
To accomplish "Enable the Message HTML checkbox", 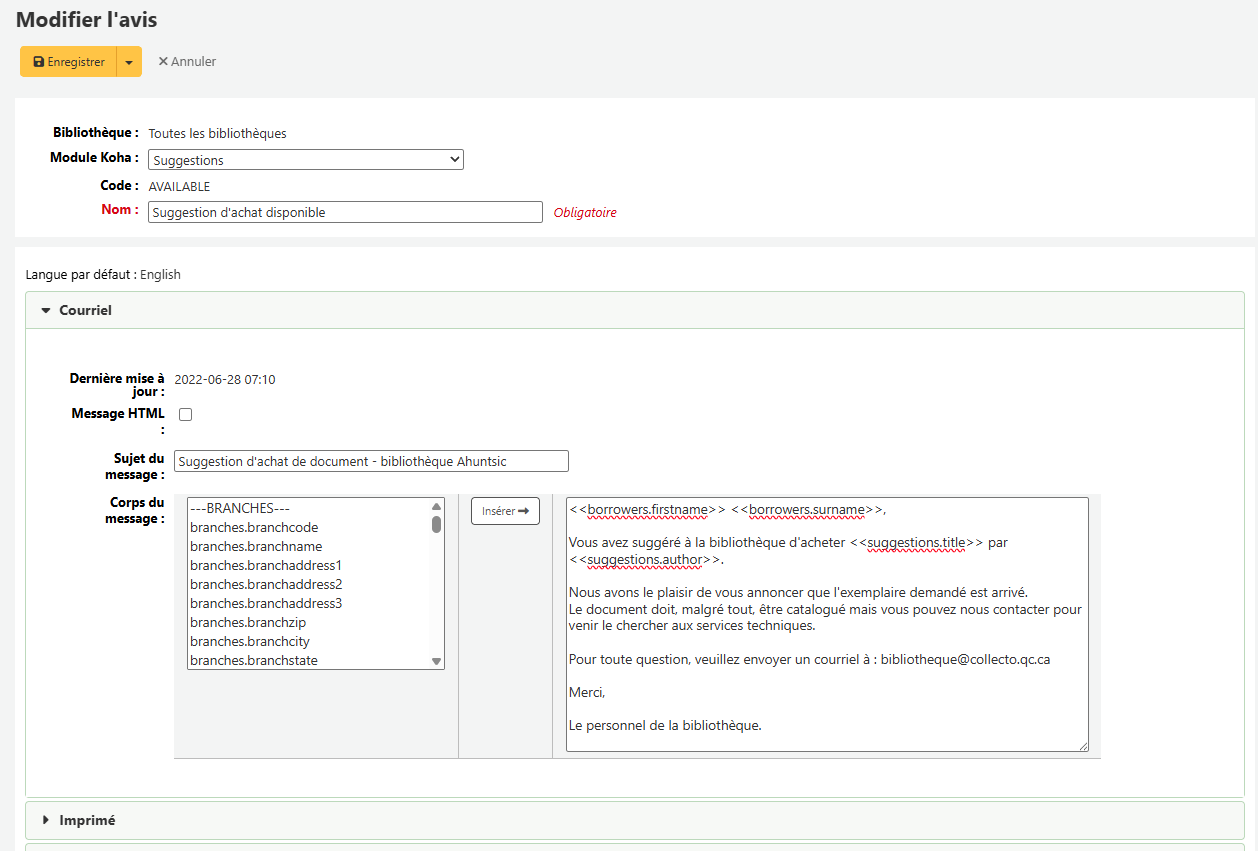I will pyautogui.click(x=185, y=414).
